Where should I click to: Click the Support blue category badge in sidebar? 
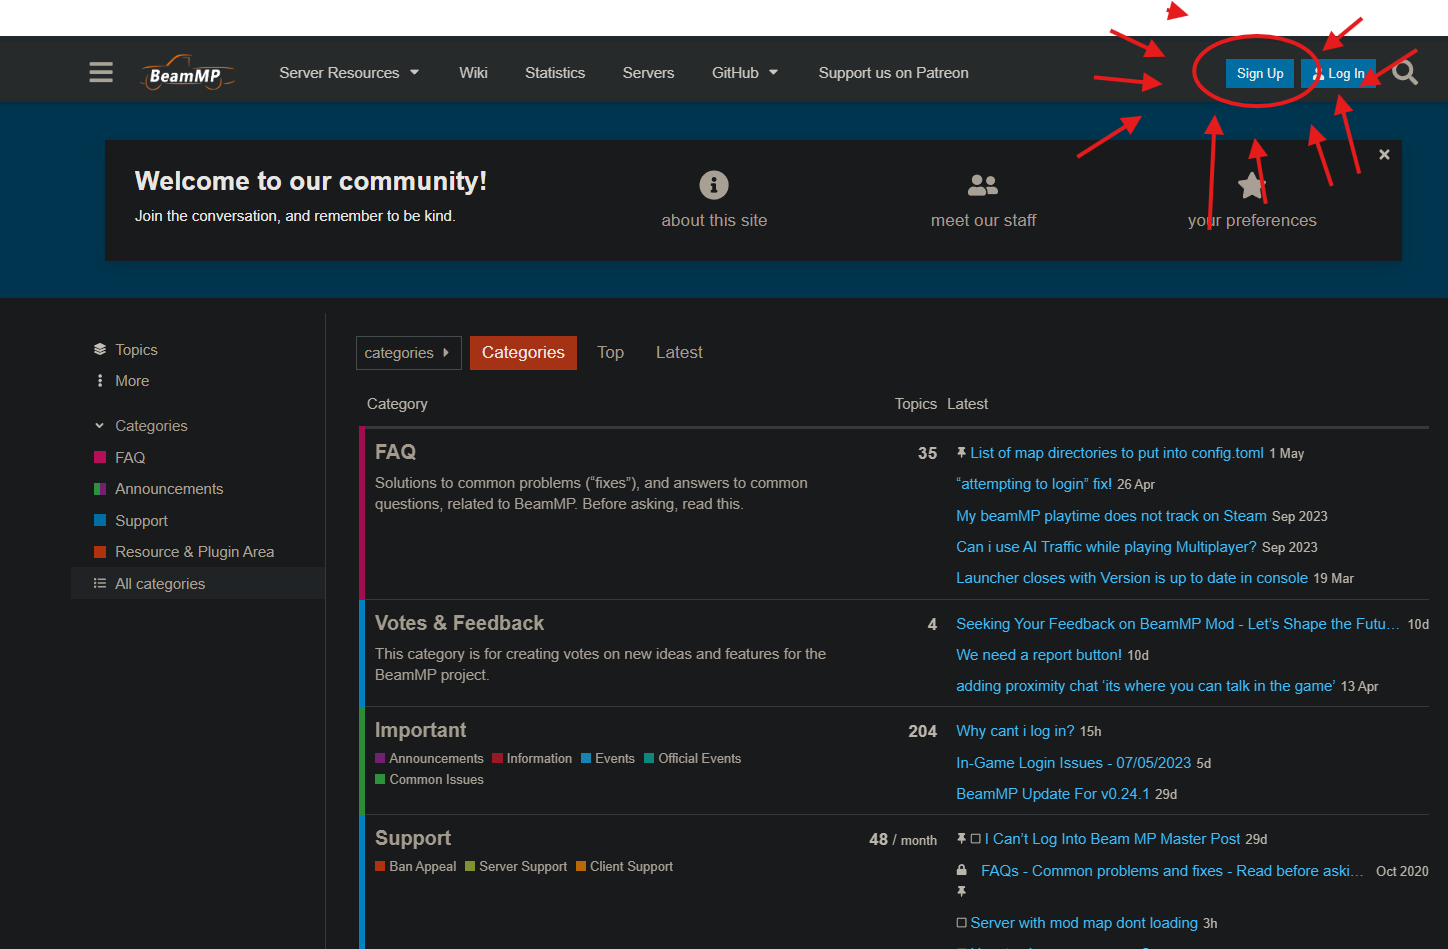100,521
